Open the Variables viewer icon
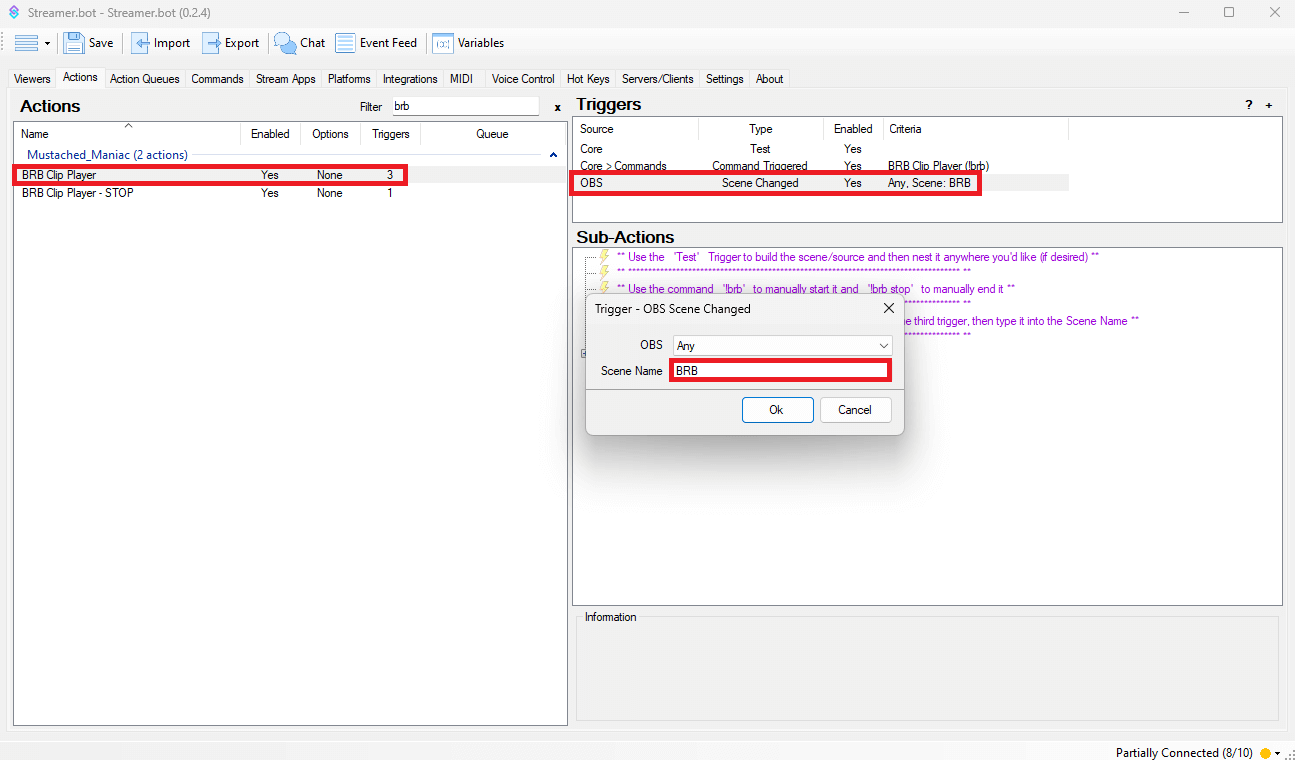 coord(442,43)
